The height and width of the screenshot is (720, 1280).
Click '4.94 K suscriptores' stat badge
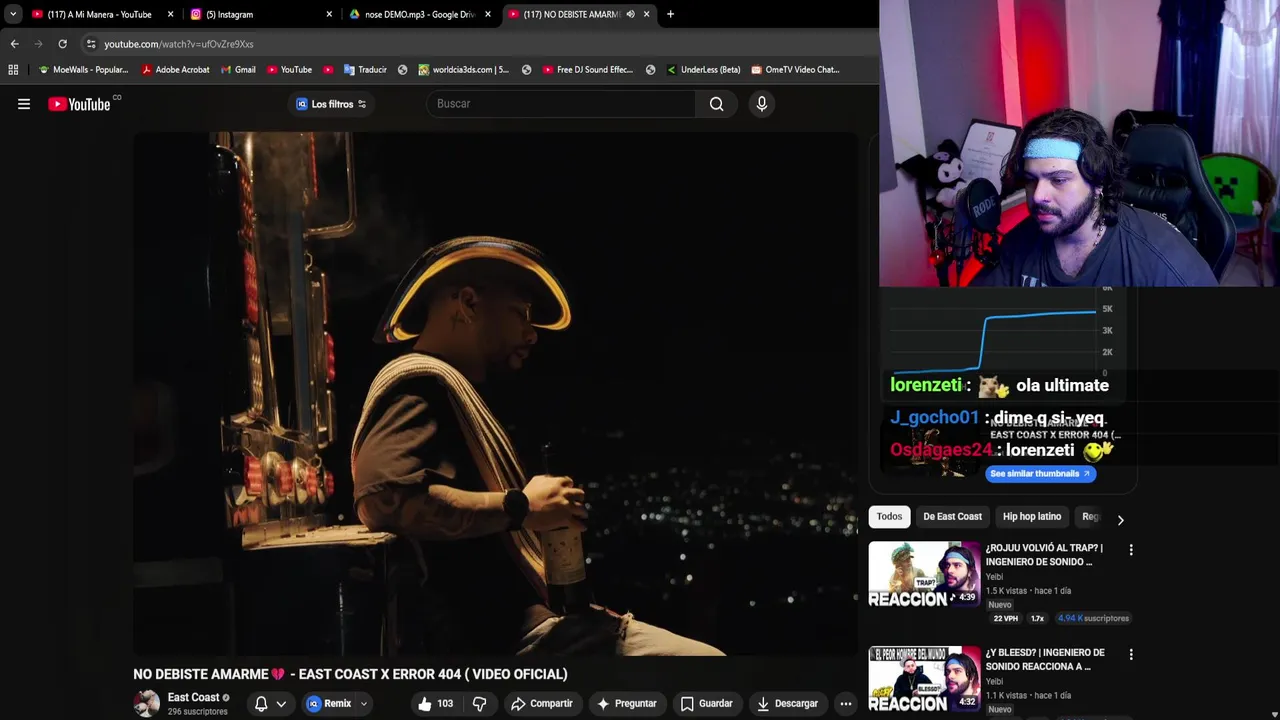click(x=1093, y=619)
